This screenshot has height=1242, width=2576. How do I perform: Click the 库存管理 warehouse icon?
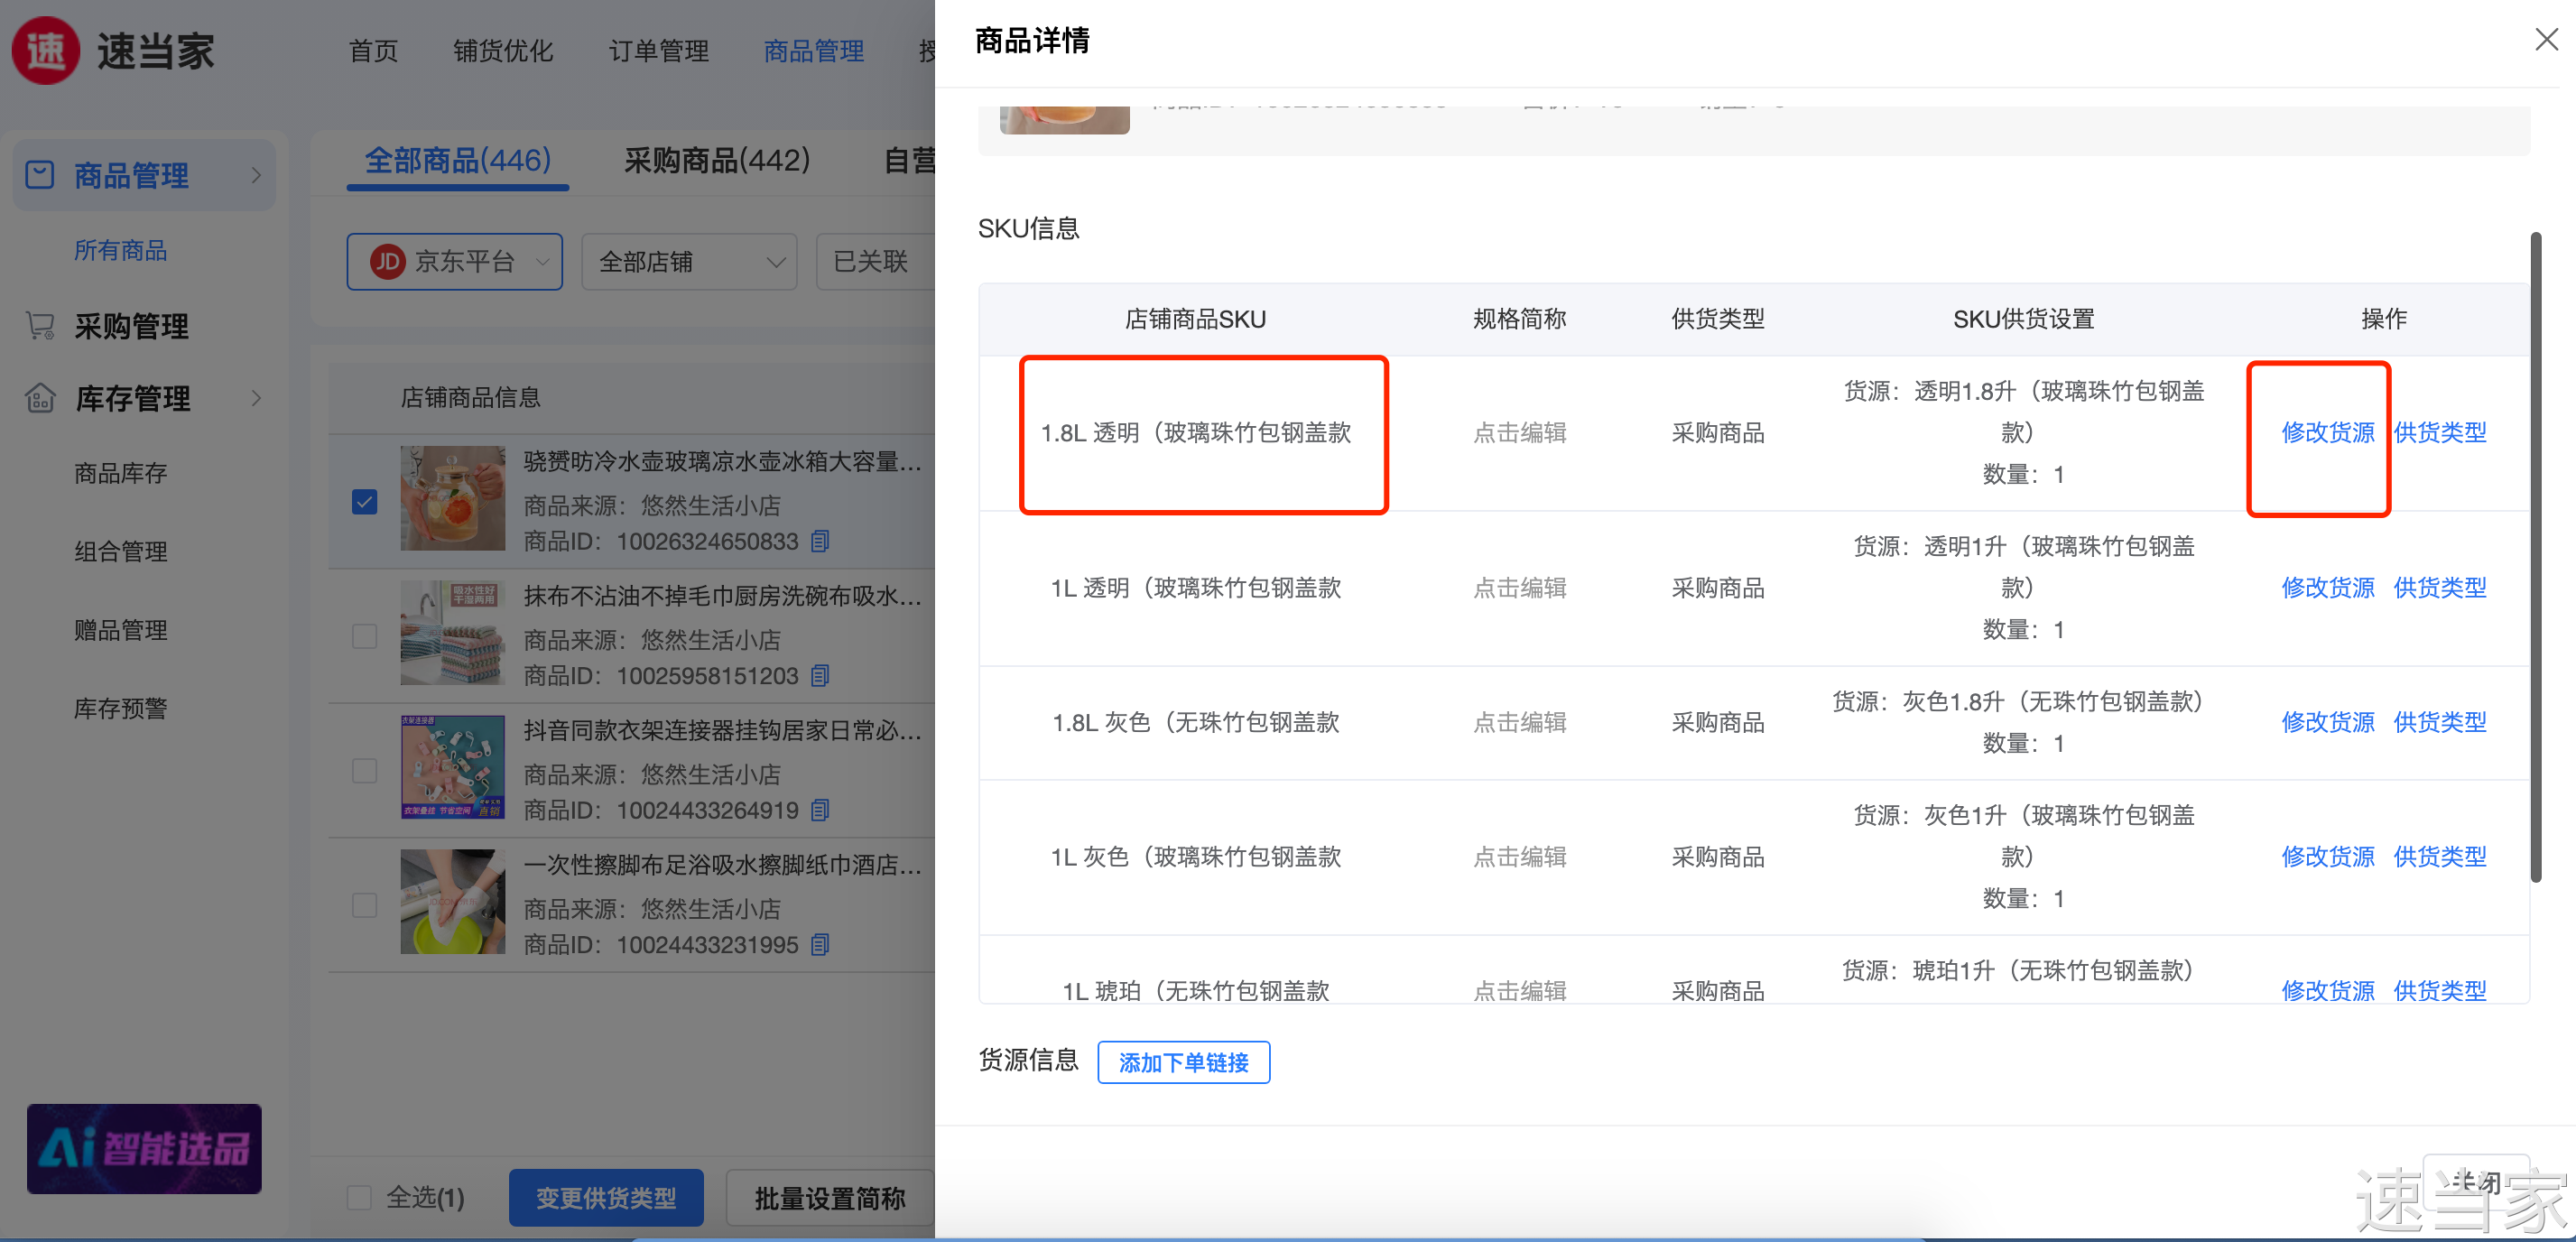pos(40,398)
